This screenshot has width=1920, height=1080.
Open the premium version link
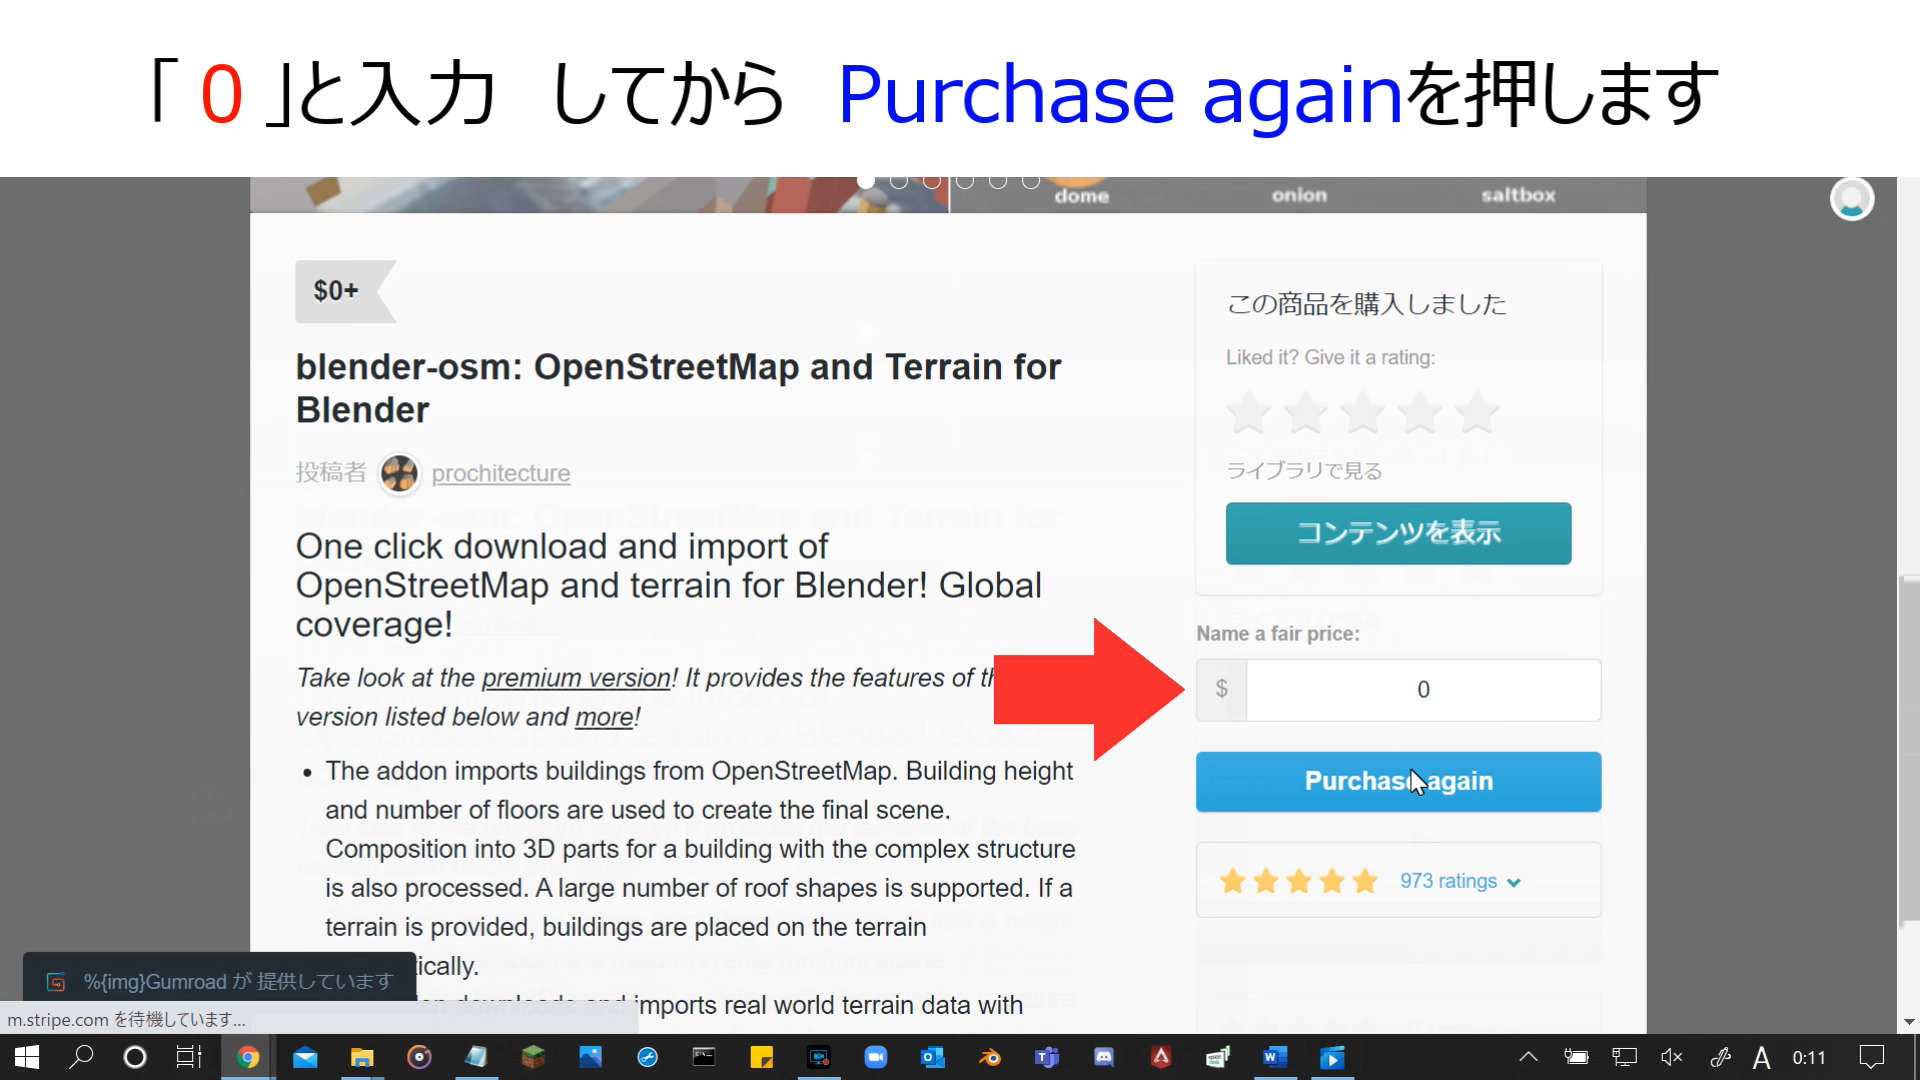coord(575,678)
